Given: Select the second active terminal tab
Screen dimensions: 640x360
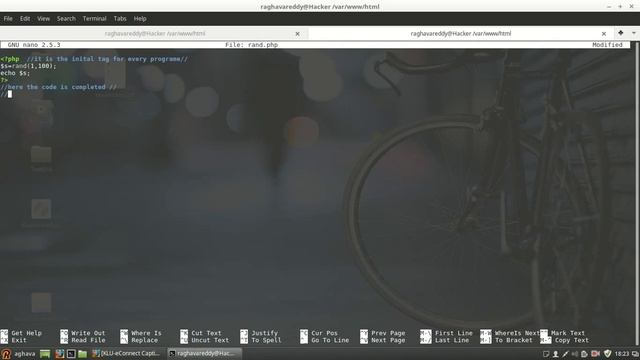Looking at the screenshot, I should 460,33.
